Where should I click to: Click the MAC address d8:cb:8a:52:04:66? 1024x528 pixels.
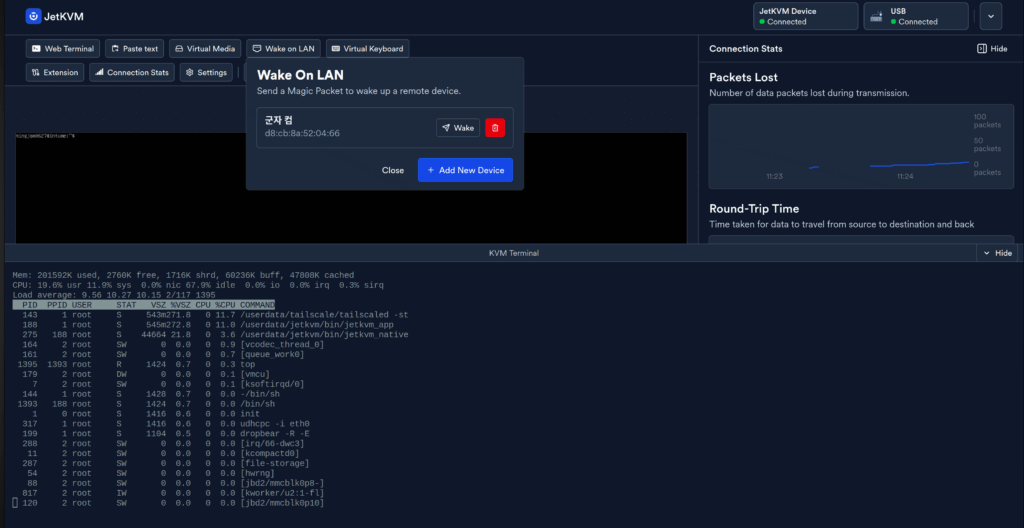302,133
